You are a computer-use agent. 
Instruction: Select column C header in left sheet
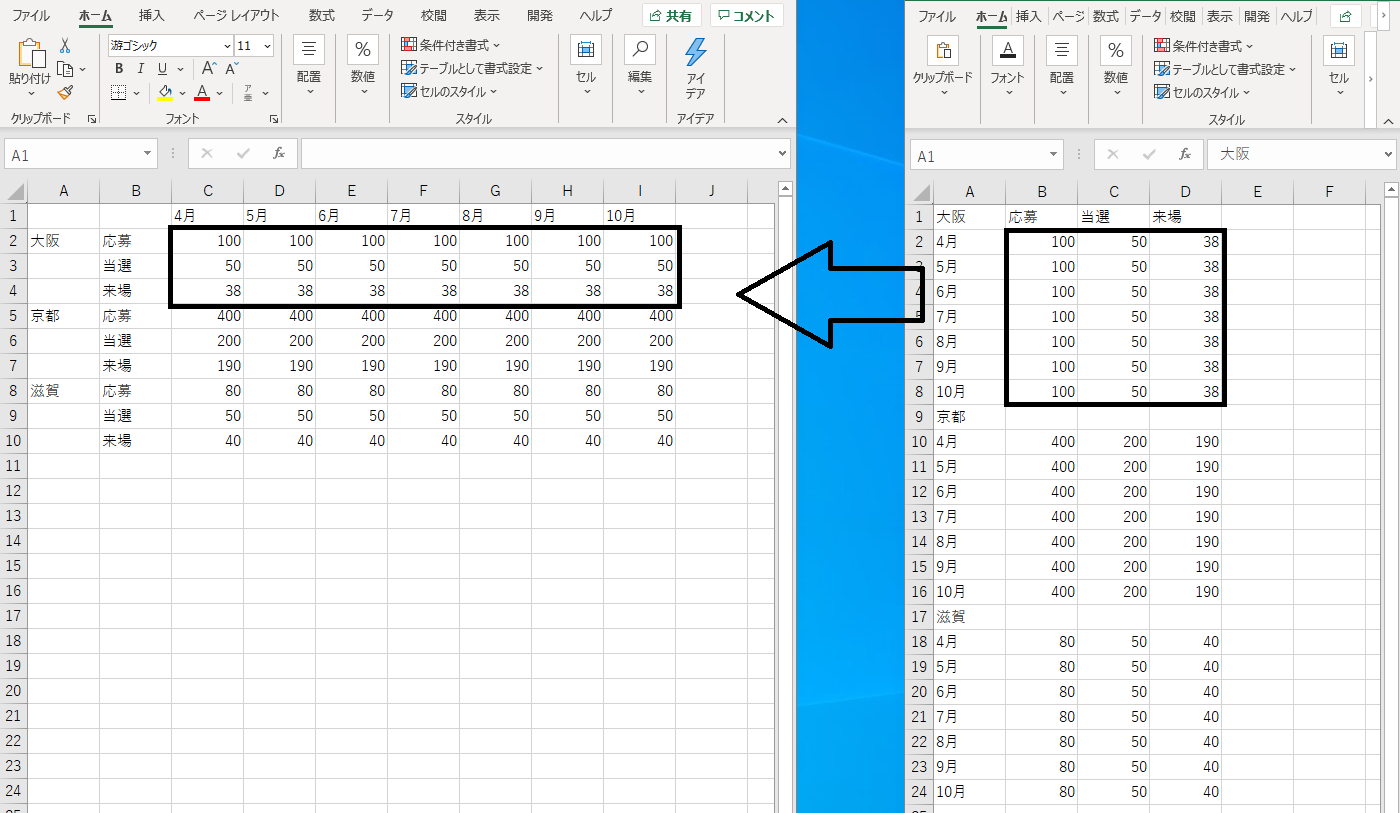(208, 191)
